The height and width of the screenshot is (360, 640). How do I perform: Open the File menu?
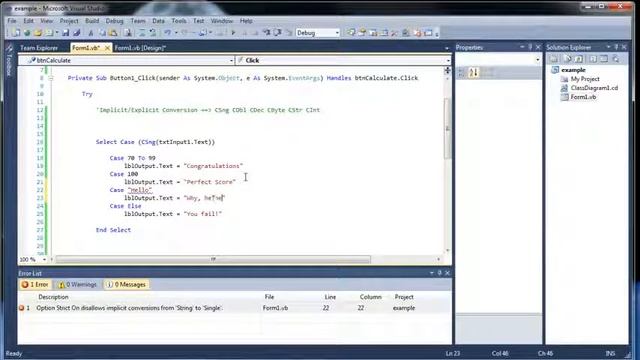pos(12,20)
